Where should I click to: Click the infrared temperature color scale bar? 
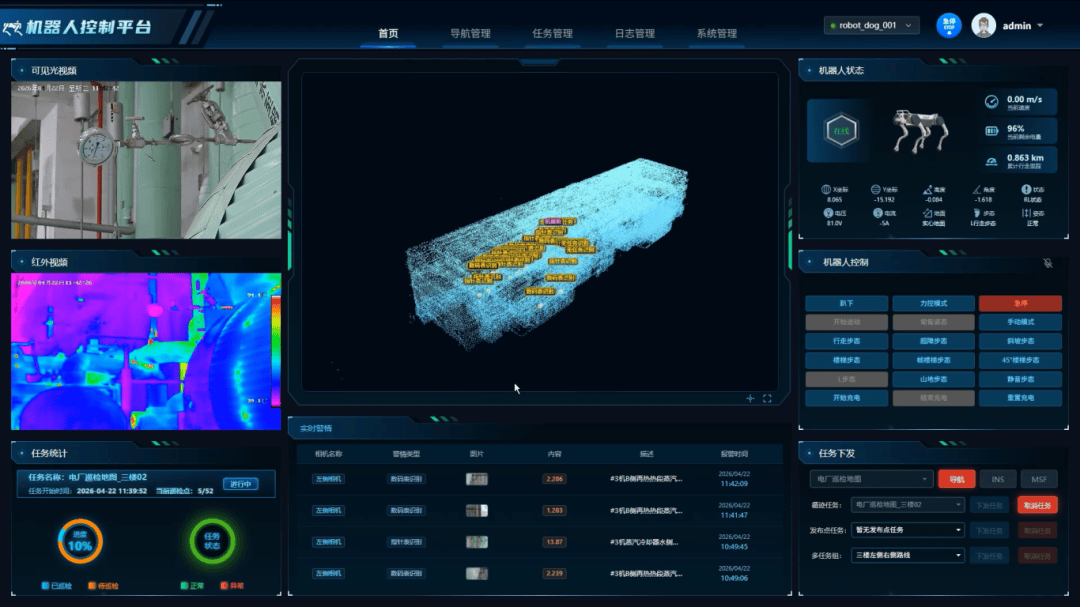coord(276,350)
